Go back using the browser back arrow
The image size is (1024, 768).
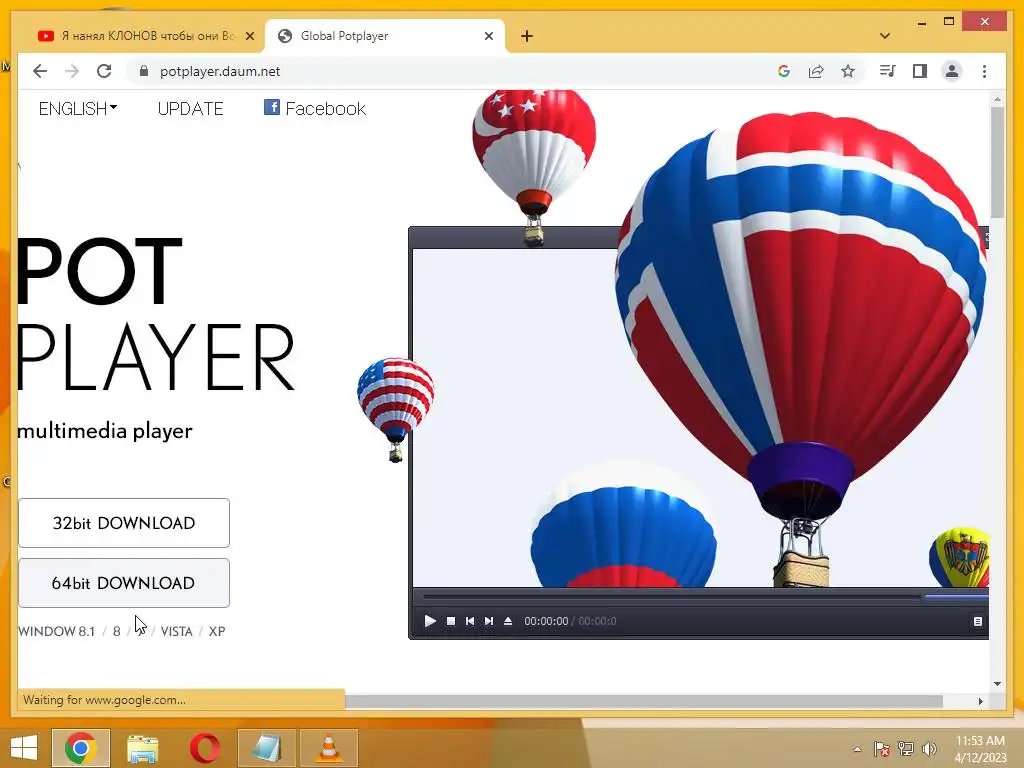tap(40, 71)
